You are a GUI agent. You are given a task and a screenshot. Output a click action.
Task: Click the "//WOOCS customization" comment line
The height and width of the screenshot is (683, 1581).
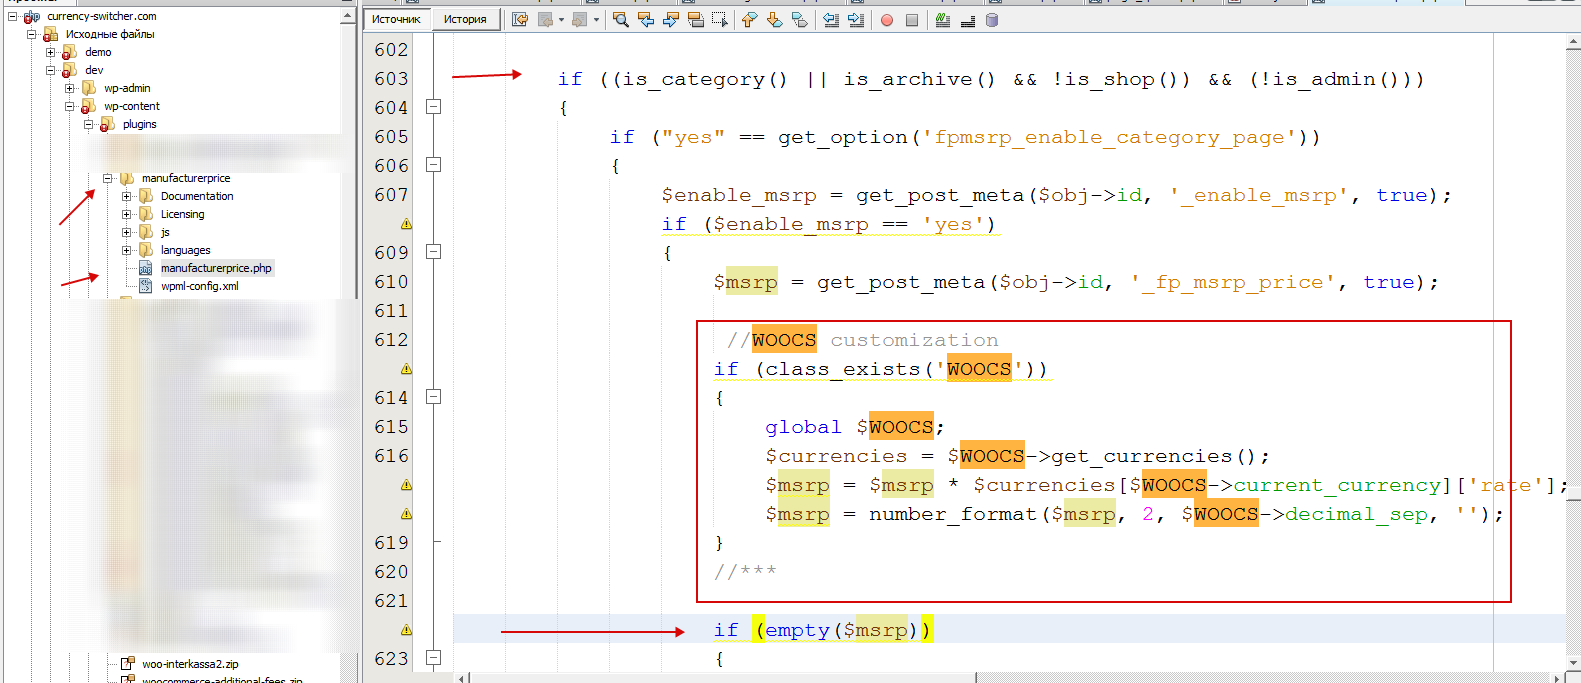(862, 340)
